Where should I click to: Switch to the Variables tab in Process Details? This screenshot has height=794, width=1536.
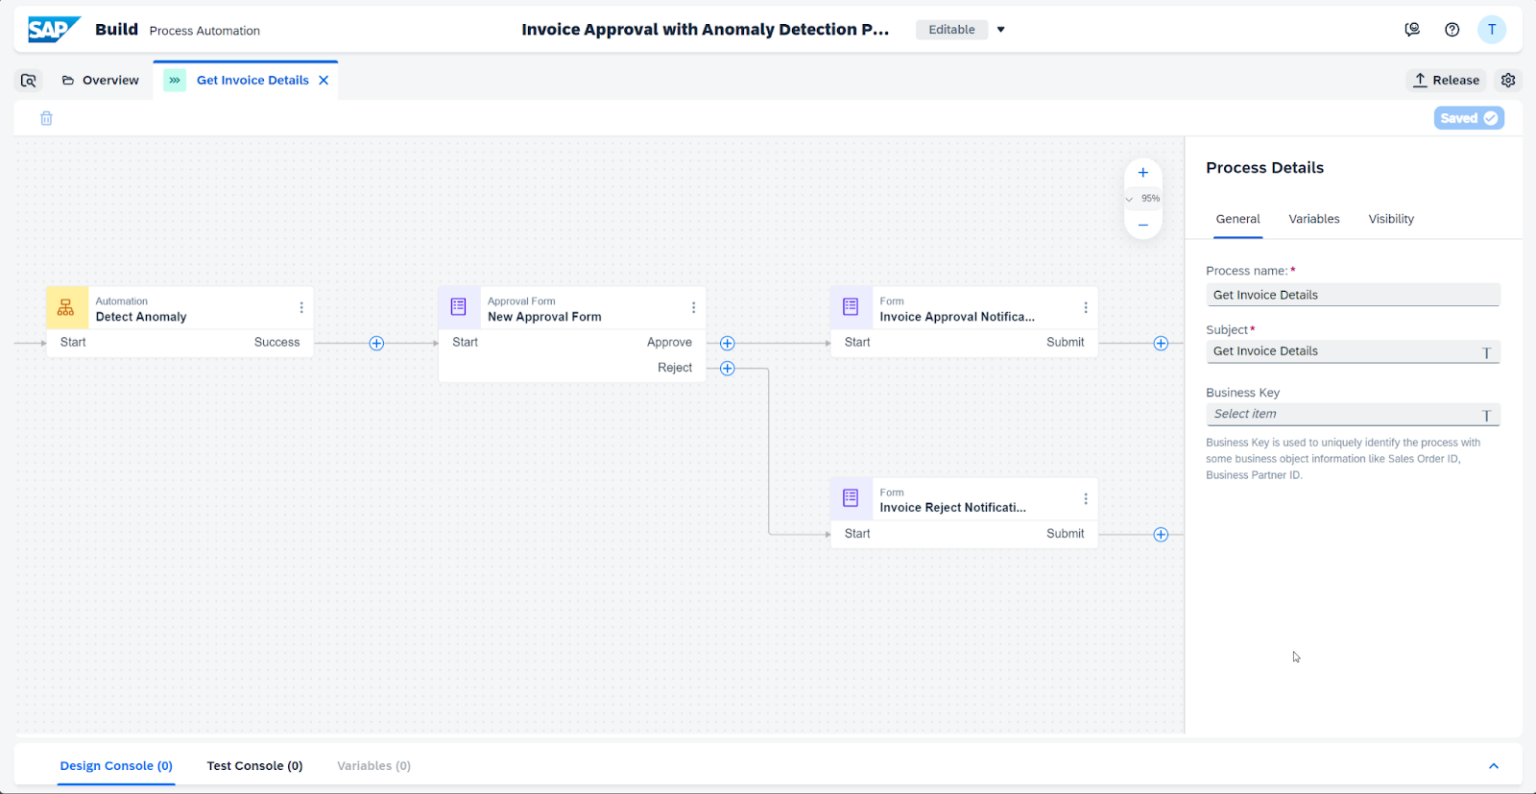point(1313,219)
